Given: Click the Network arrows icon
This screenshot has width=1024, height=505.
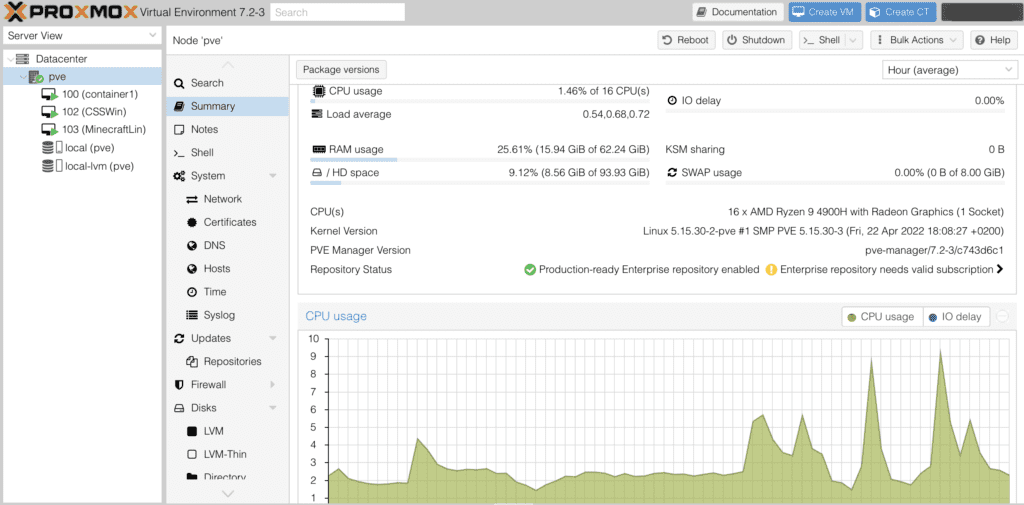Looking at the screenshot, I should click(x=192, y=199).
